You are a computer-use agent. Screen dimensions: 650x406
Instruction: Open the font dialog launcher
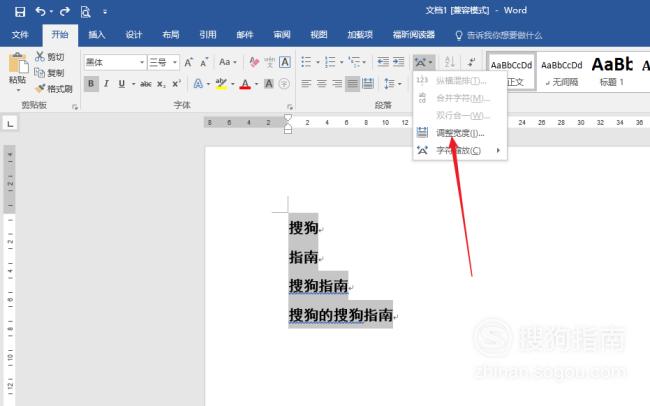click(290, 107)
